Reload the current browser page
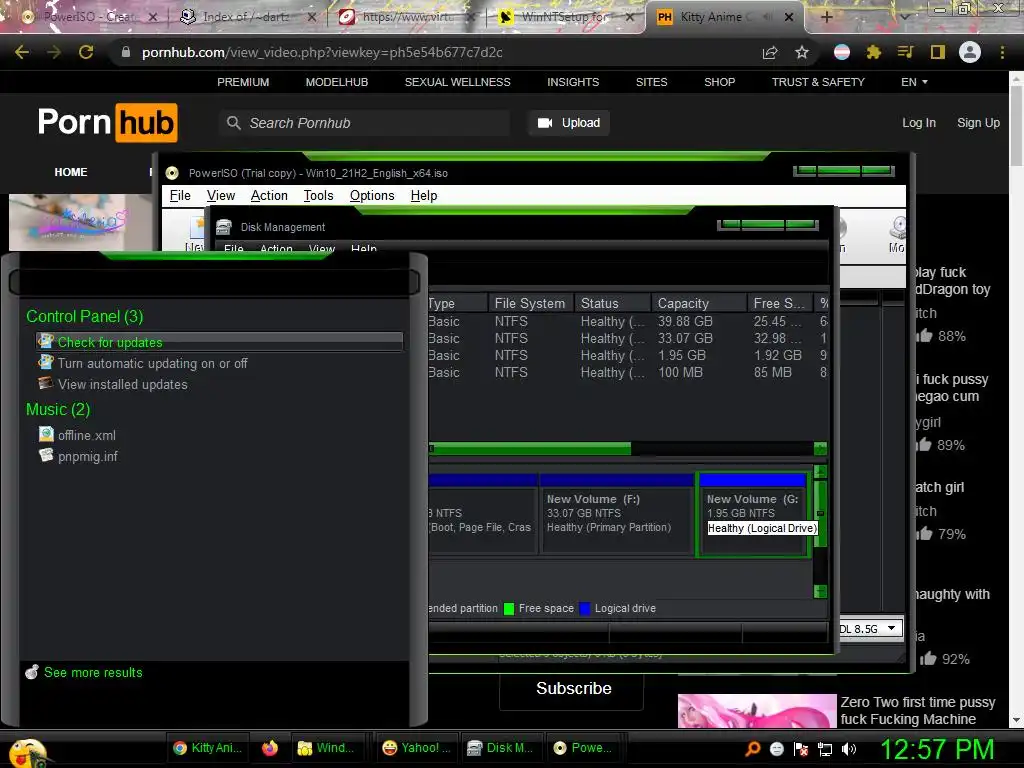The width and height of the screenshot is (1024, 768). (x=86, y=52)
